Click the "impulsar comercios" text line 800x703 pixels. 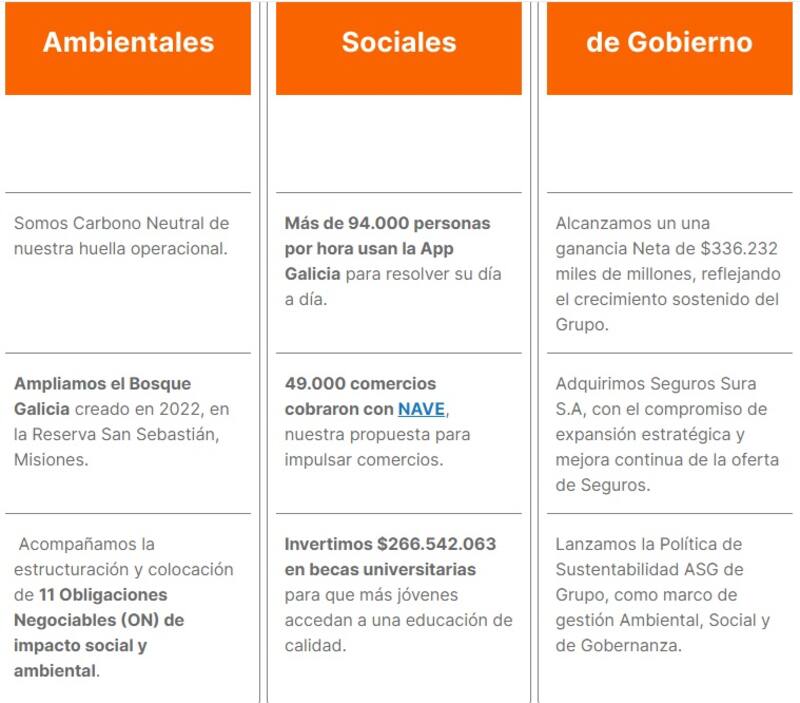pyautogui.click(x=363, y=459)
